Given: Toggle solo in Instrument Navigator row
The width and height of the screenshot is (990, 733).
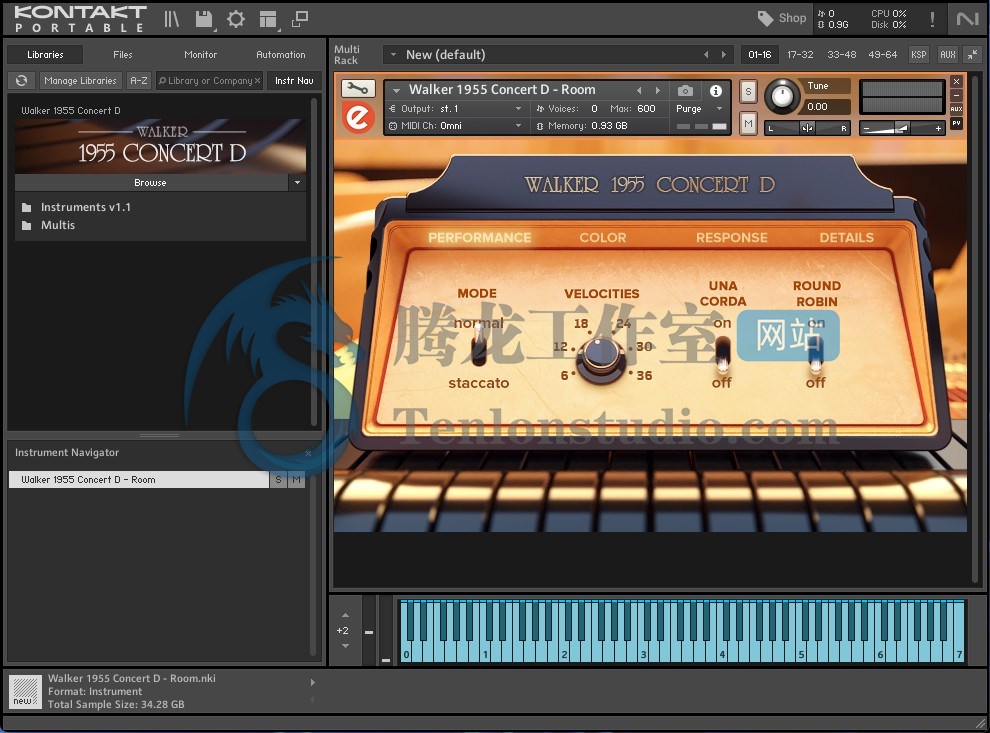Looking at the screenshot, I should [x=278, y=480].
